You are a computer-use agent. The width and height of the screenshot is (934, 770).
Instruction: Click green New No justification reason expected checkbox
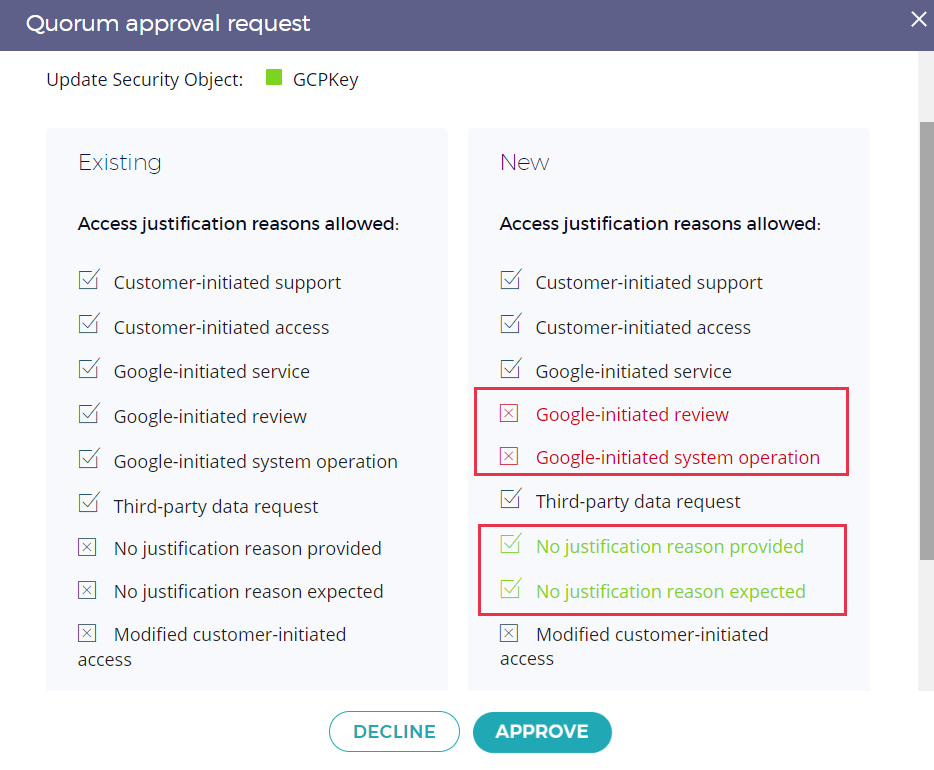tap(510, 590)
